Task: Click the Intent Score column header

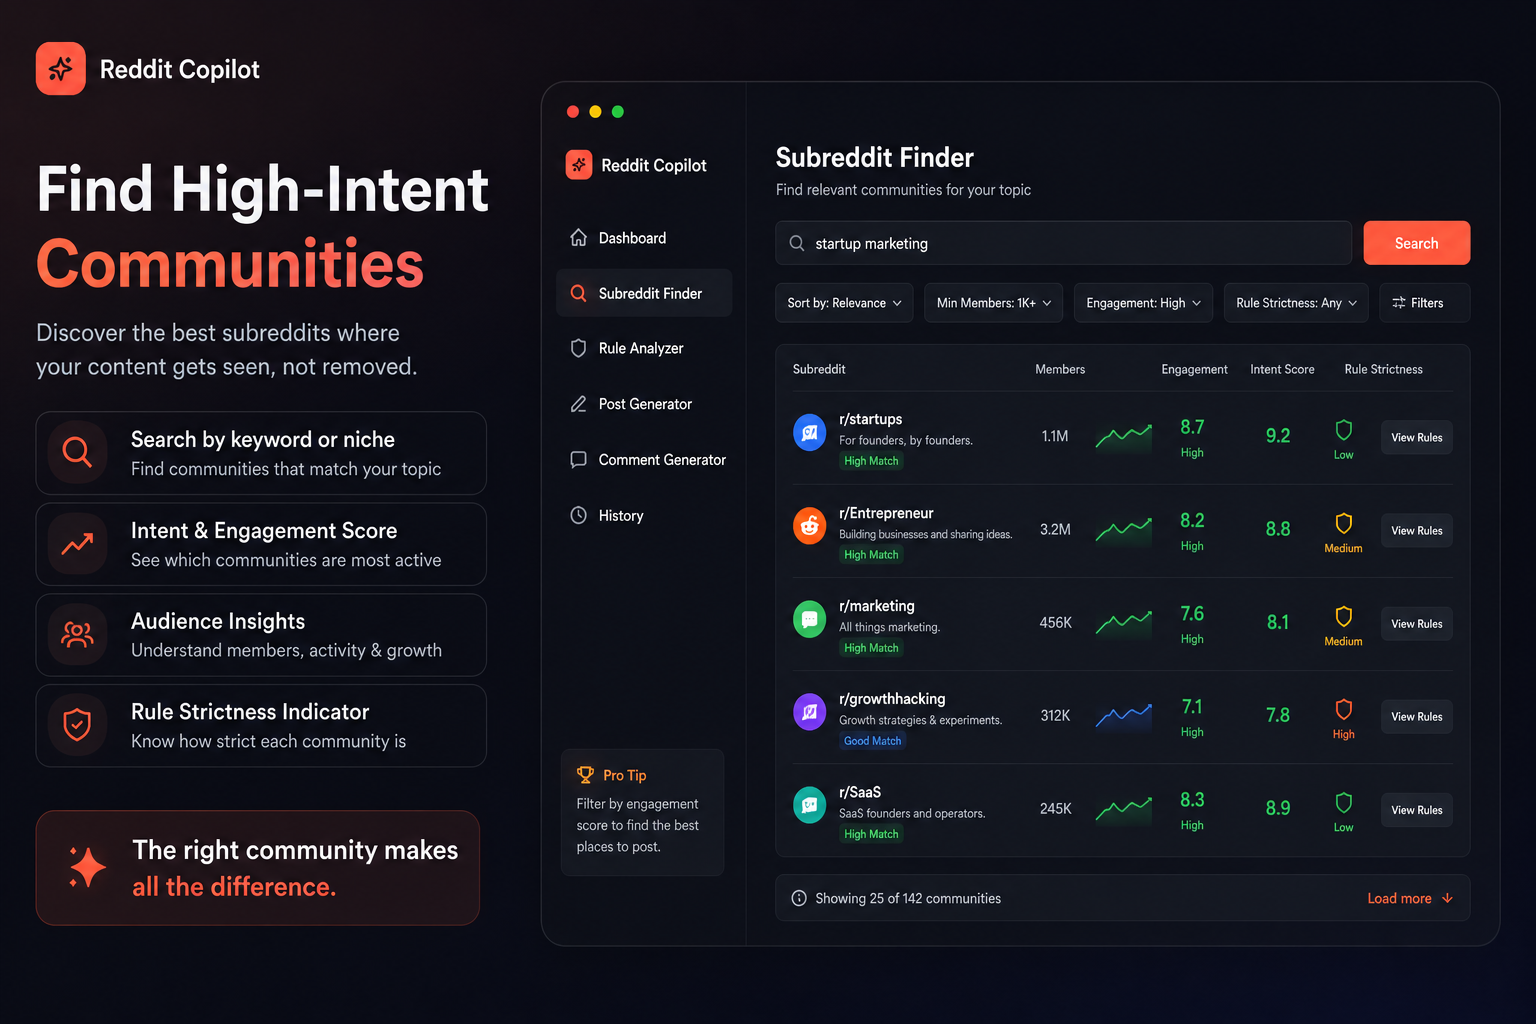Action: [x=1282, y=369]
